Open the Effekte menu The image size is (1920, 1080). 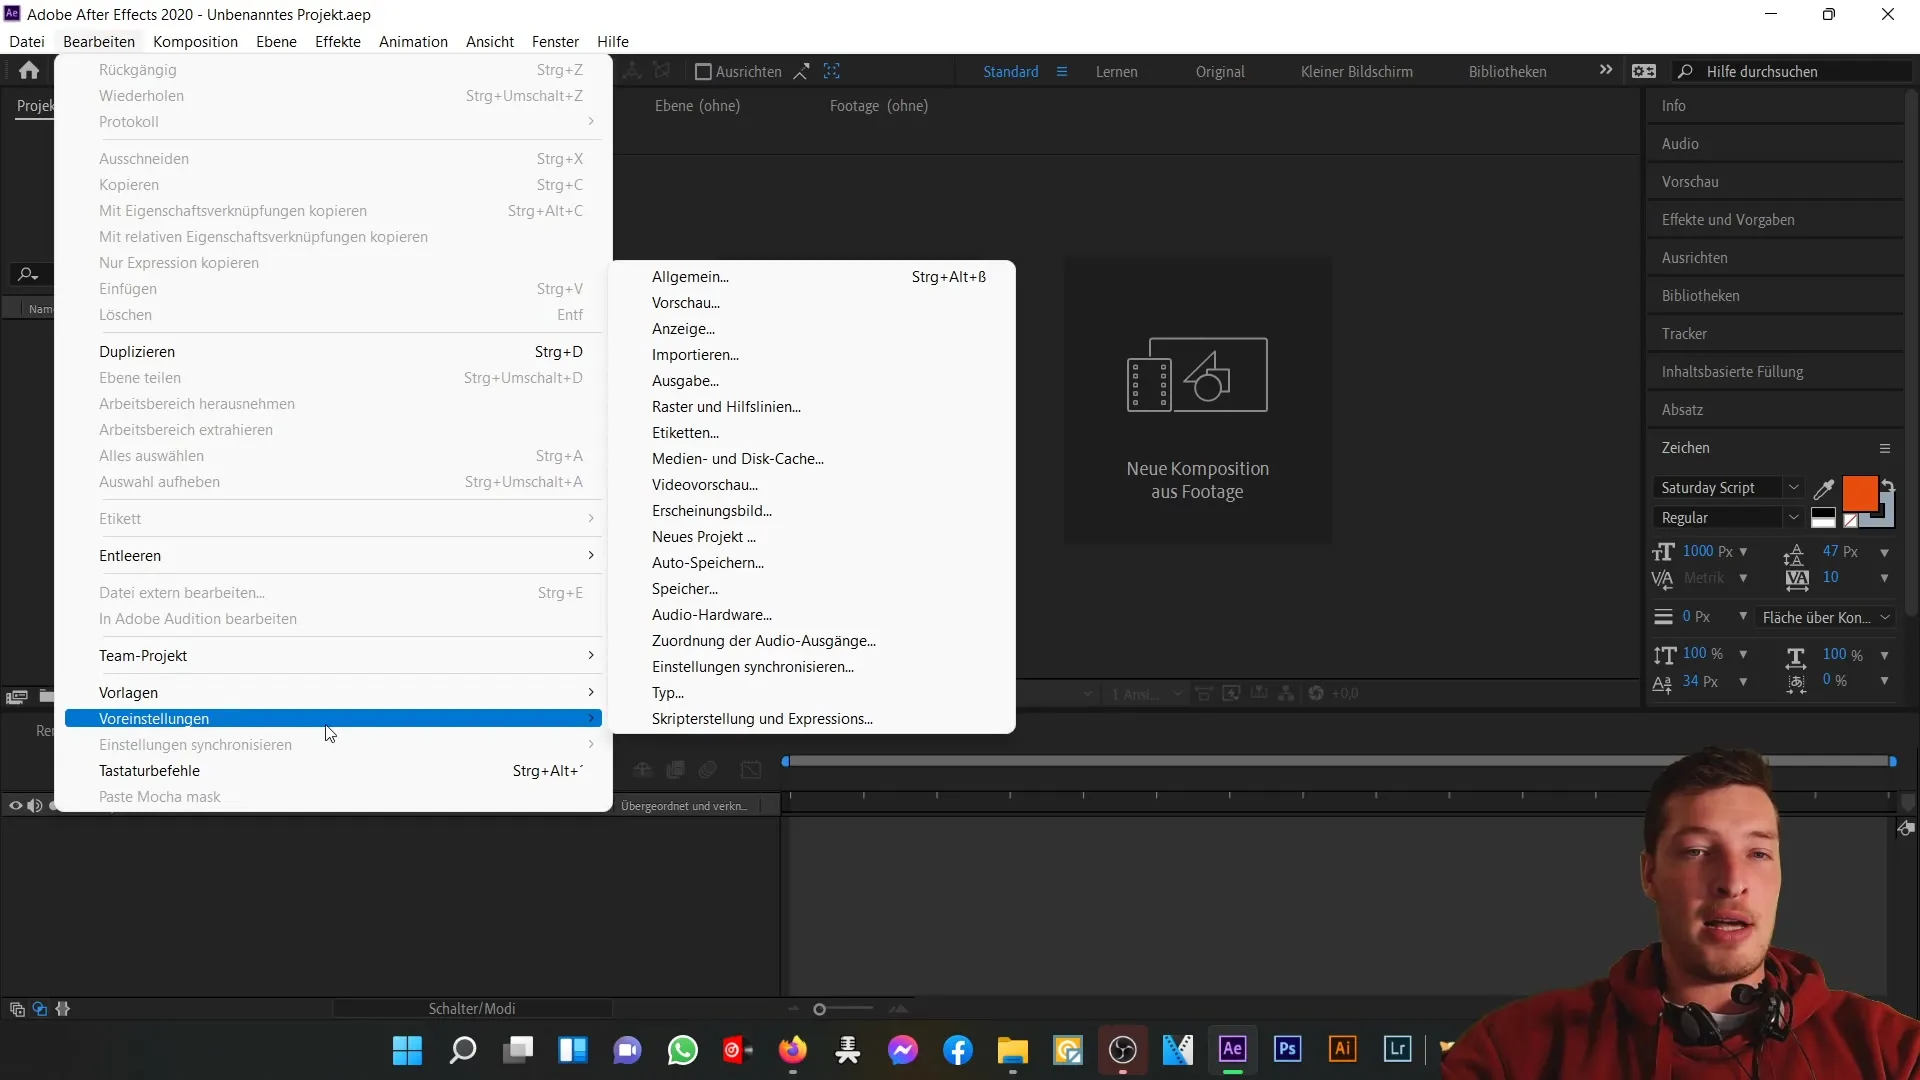click(338, 41)
